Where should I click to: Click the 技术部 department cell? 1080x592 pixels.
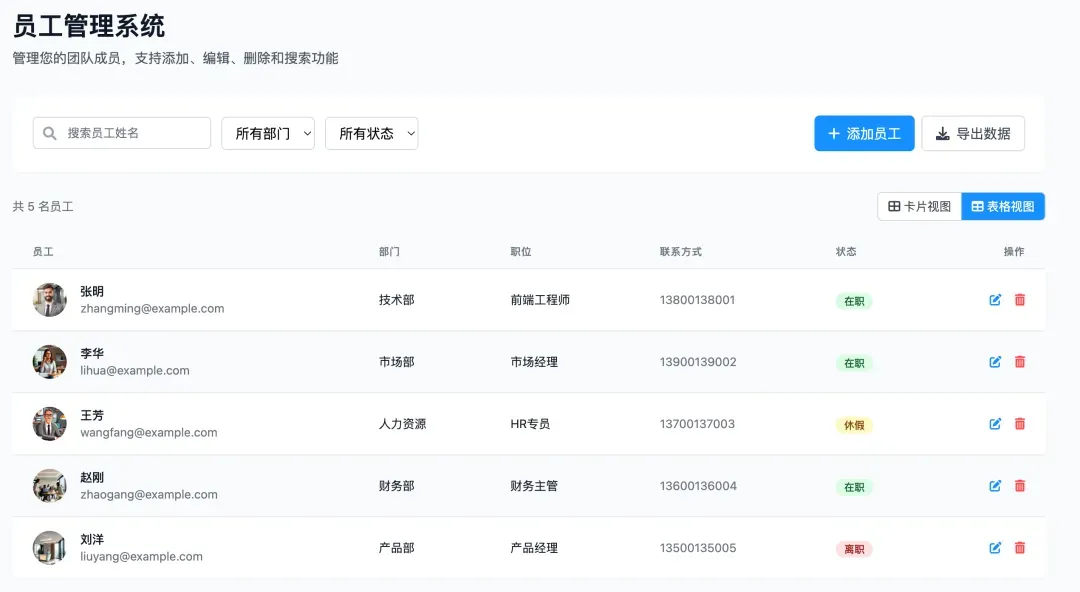coord(397,300)
